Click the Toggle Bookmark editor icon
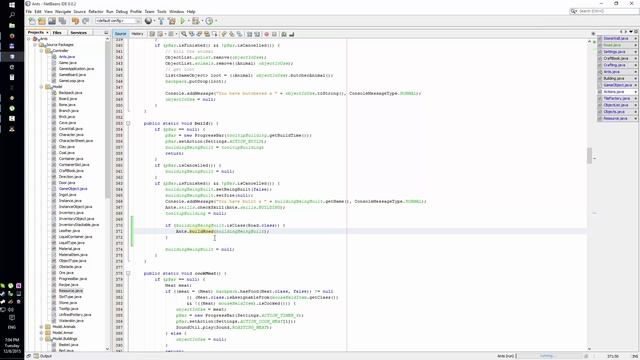This screenshot has height=360, width=640. tap(239, 34)
